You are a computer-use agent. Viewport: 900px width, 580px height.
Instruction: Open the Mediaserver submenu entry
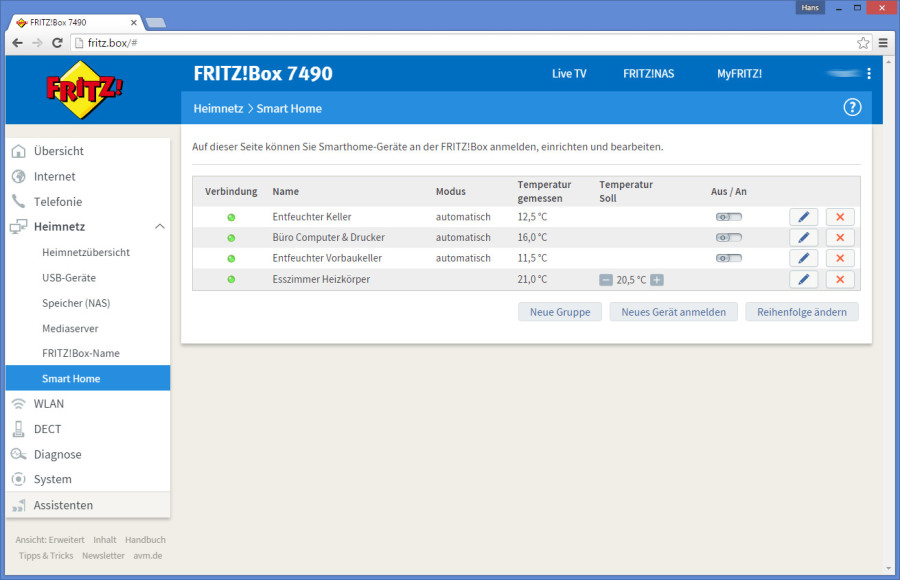pos(70,328)
